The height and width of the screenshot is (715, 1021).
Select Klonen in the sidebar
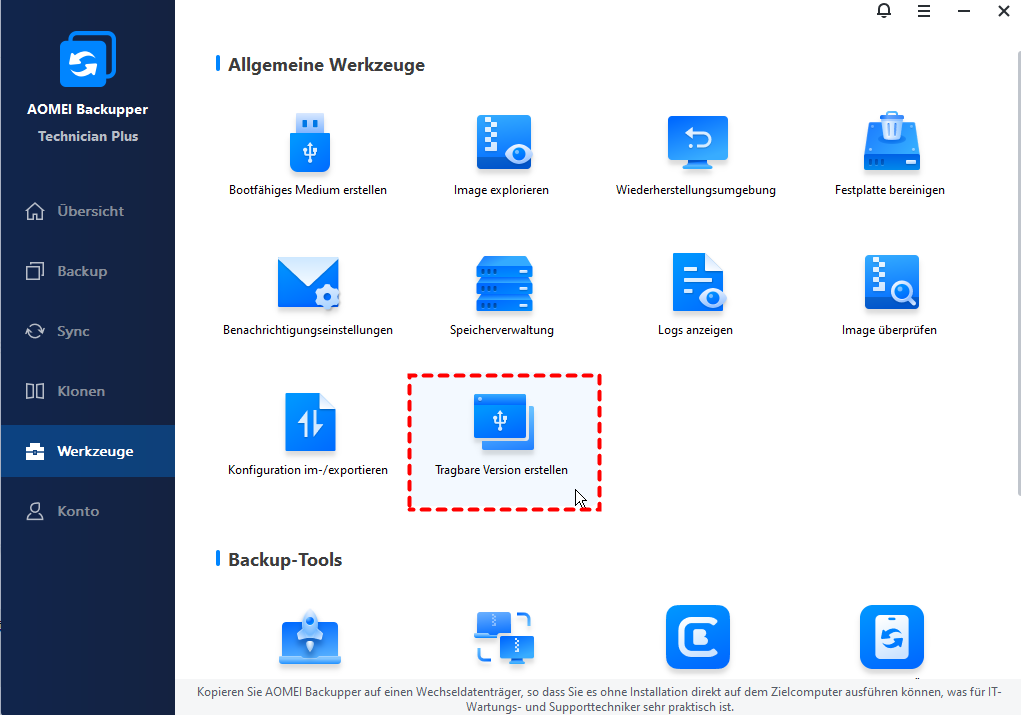tap(88, 391)
